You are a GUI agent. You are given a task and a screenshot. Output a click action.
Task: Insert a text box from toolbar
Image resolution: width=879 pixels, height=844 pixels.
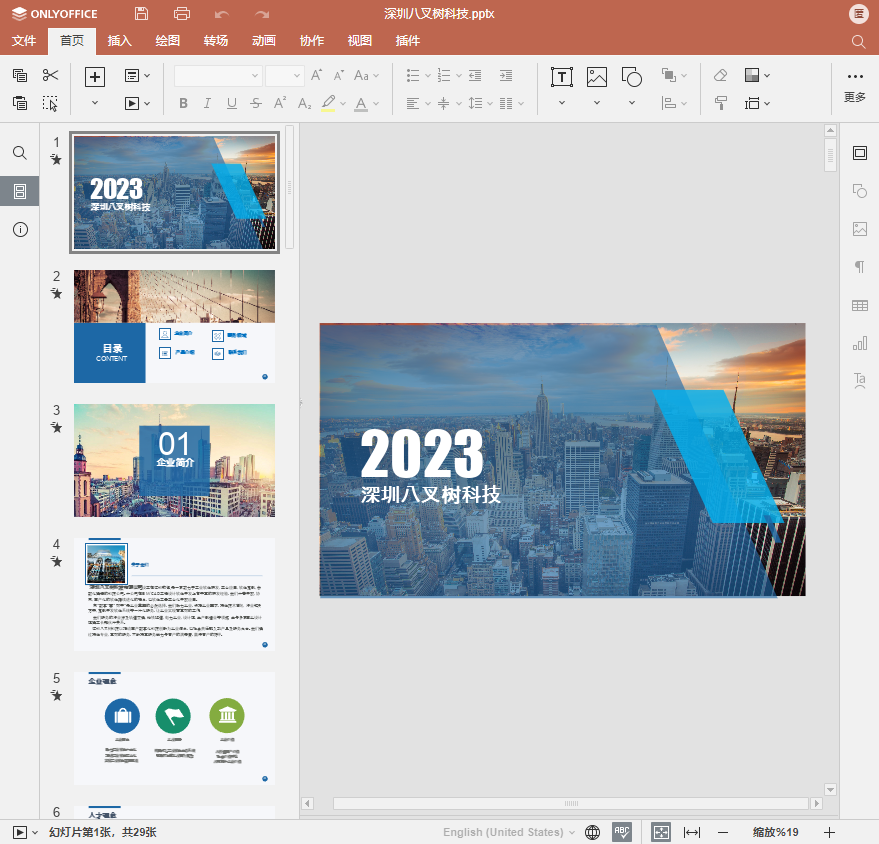coord(562,77)
